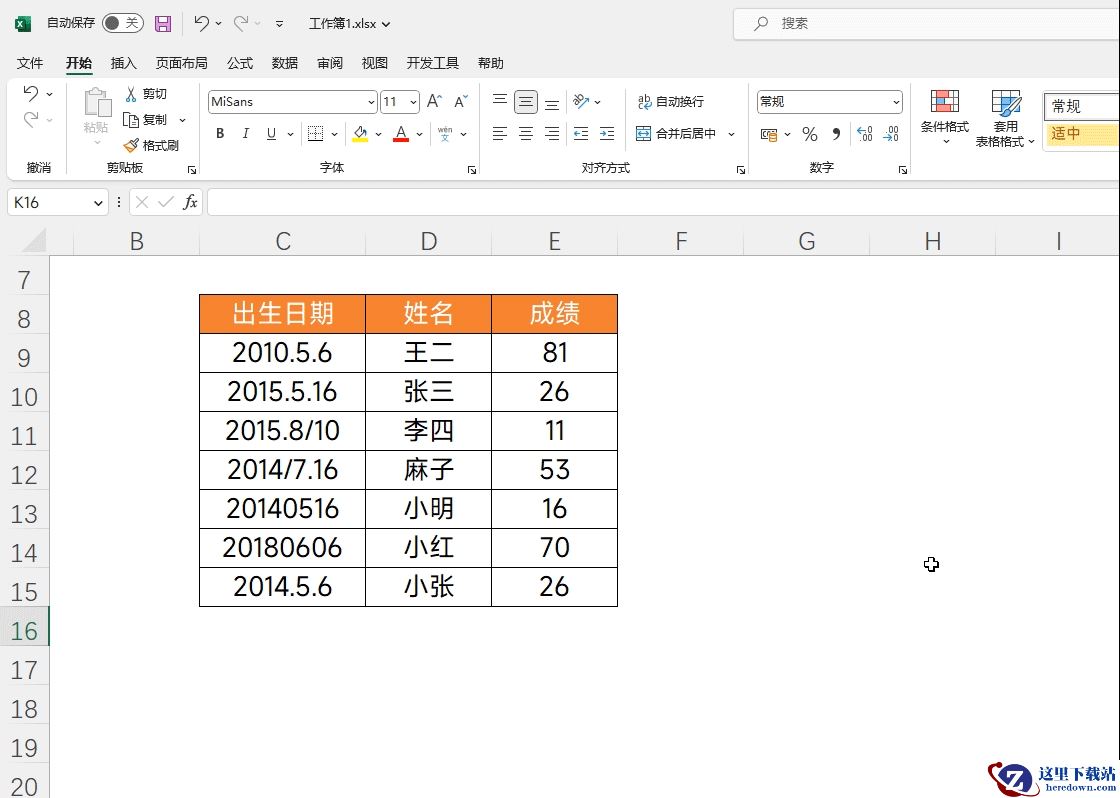
Task: Select column D header
Action: pyautogui.click(x=429, y=241)
